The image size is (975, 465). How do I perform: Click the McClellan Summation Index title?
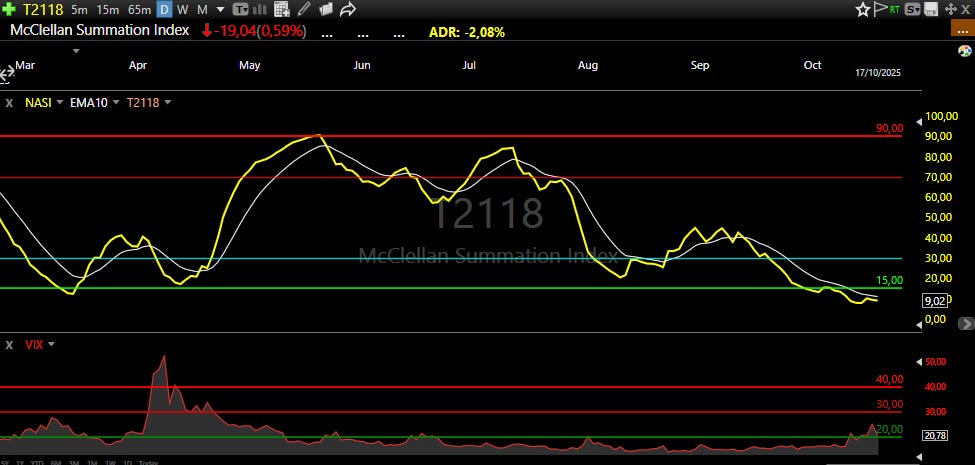pyautogui.click(x=99, y=30)
